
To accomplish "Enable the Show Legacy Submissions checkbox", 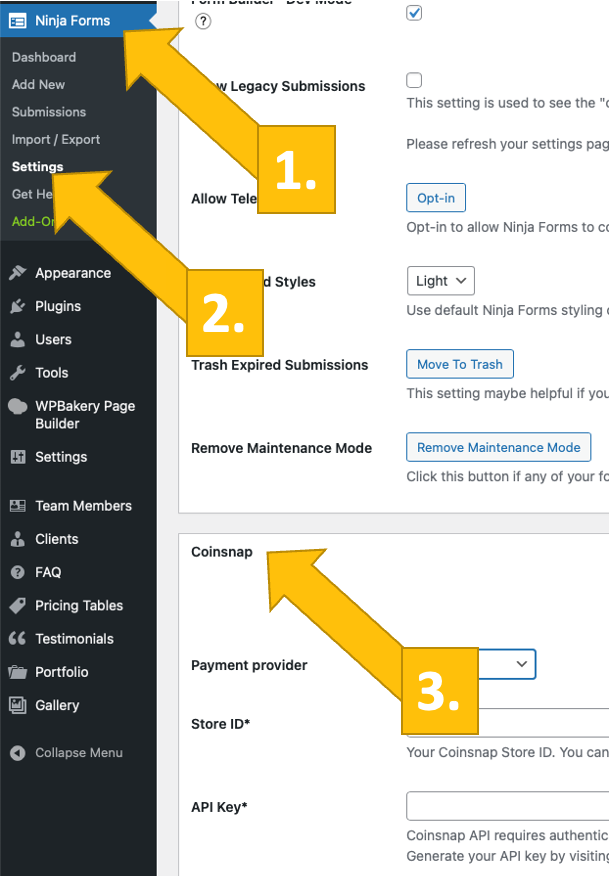I will 414,80.
